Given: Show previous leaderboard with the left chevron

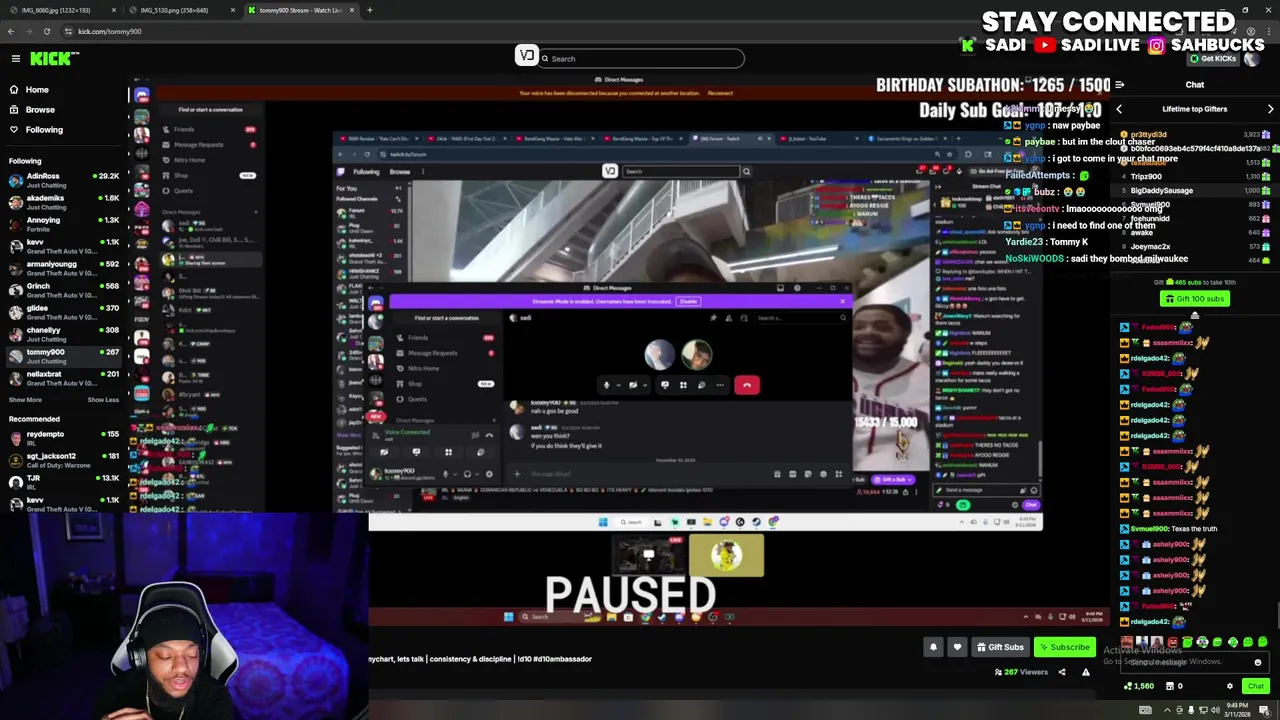Looking at the screenshot, I should click(x=1119, y=109).
